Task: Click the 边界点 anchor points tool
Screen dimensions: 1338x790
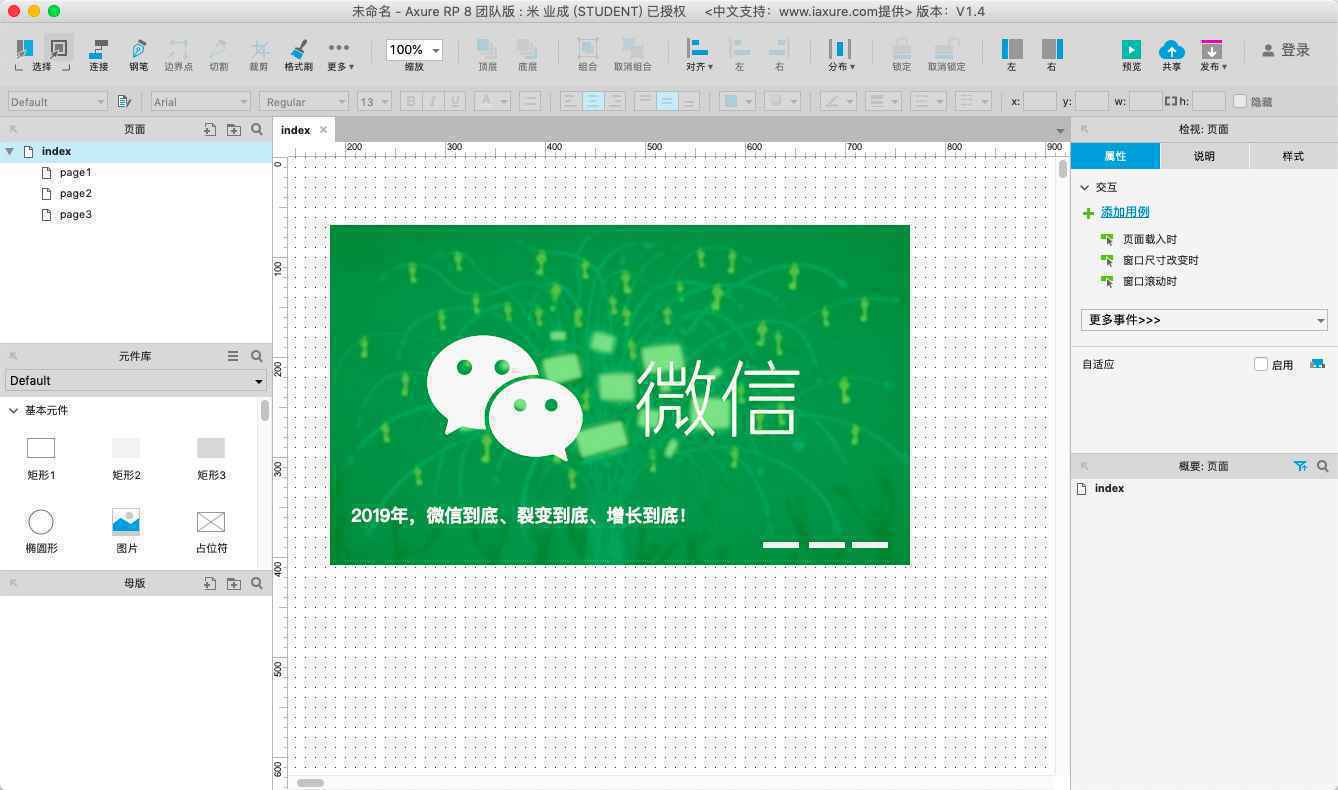Action: point(178,55)
